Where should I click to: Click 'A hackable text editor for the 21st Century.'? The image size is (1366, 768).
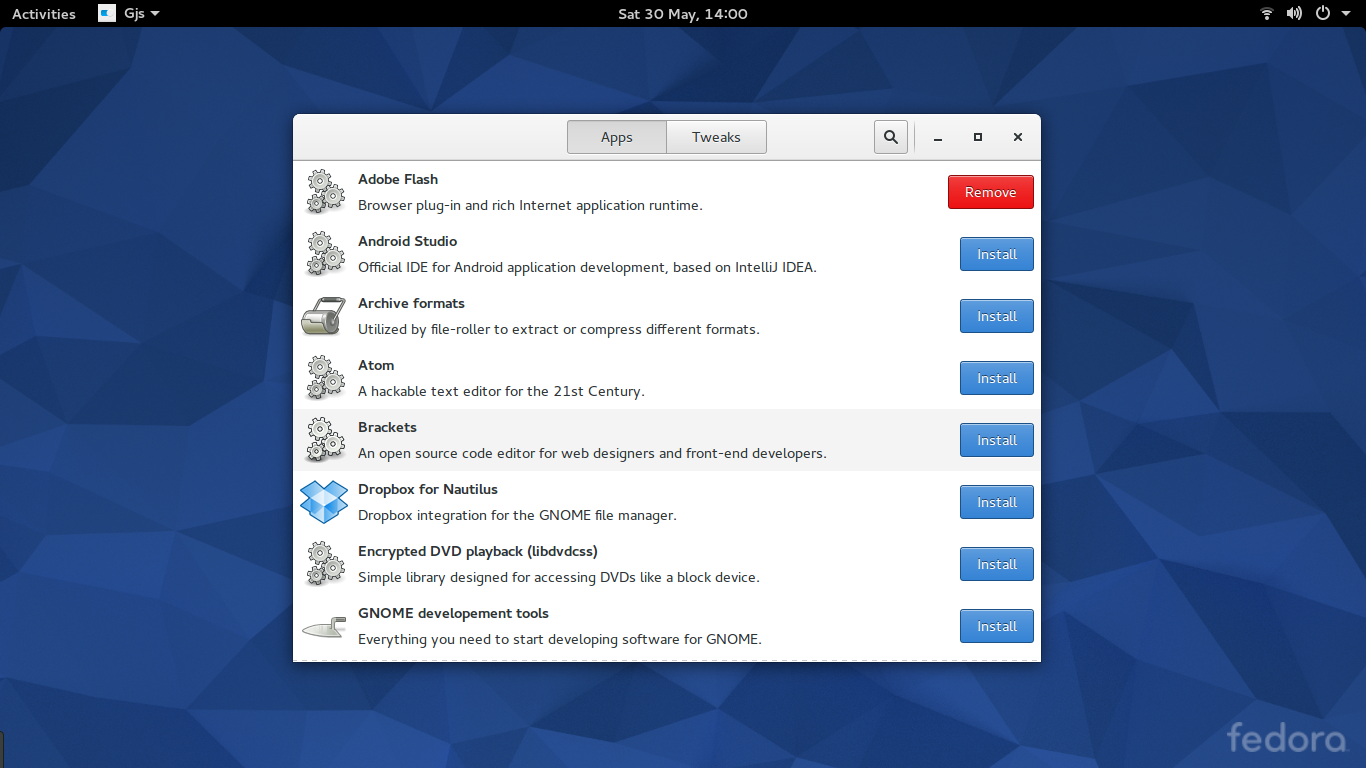(501, 391)
